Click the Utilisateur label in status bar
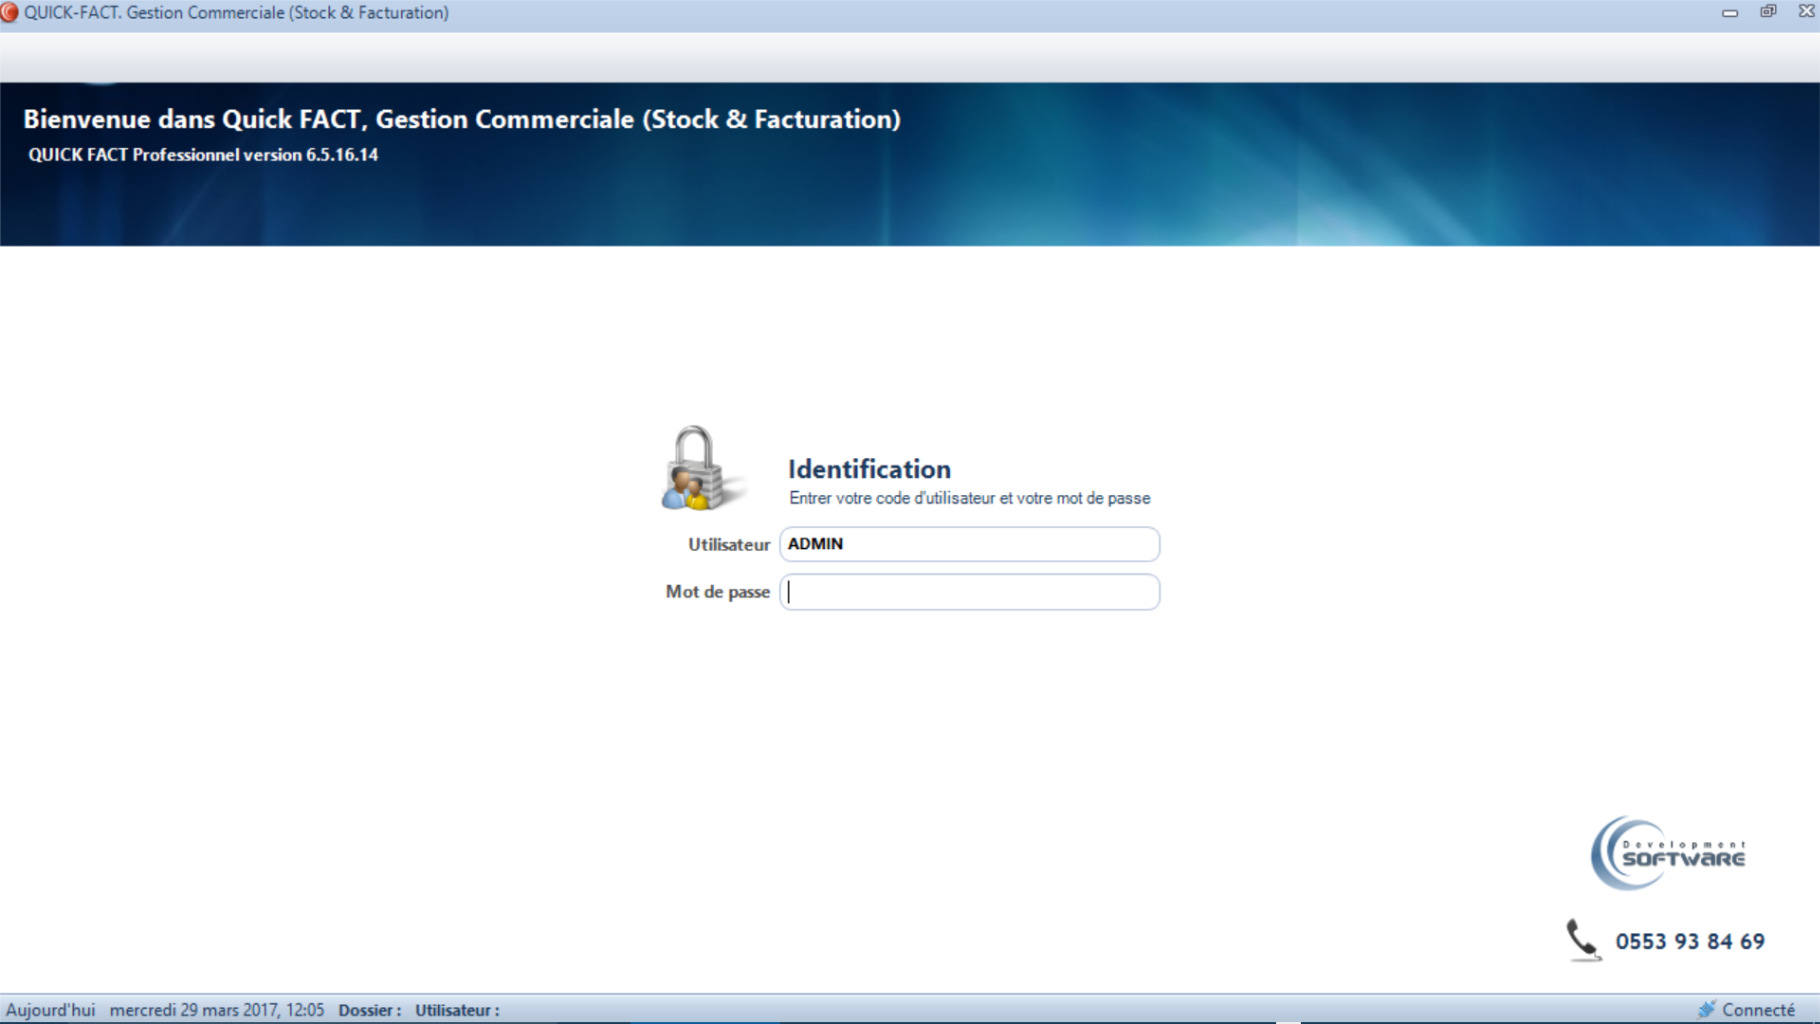1820x1024 pixels. tap(457, 1010)
